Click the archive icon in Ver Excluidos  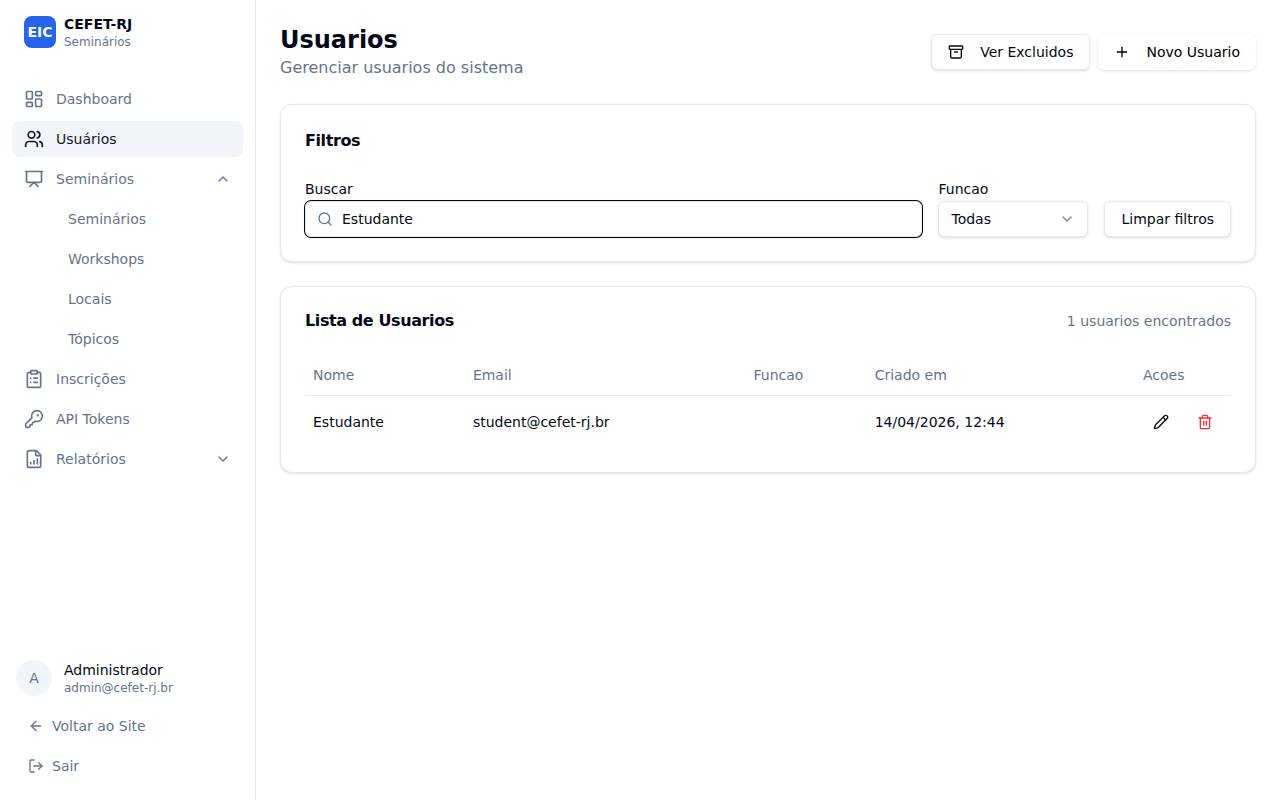click(956, 52)
